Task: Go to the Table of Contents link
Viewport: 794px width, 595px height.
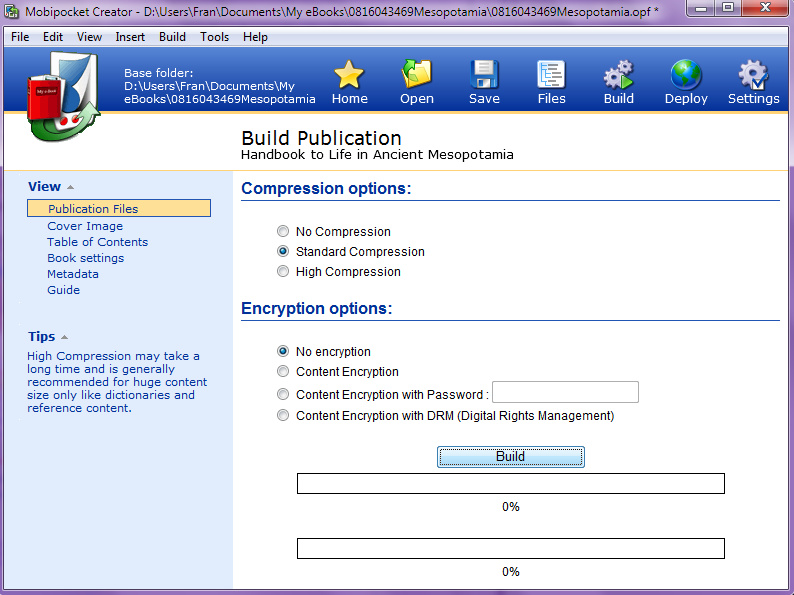Action: 98,242
